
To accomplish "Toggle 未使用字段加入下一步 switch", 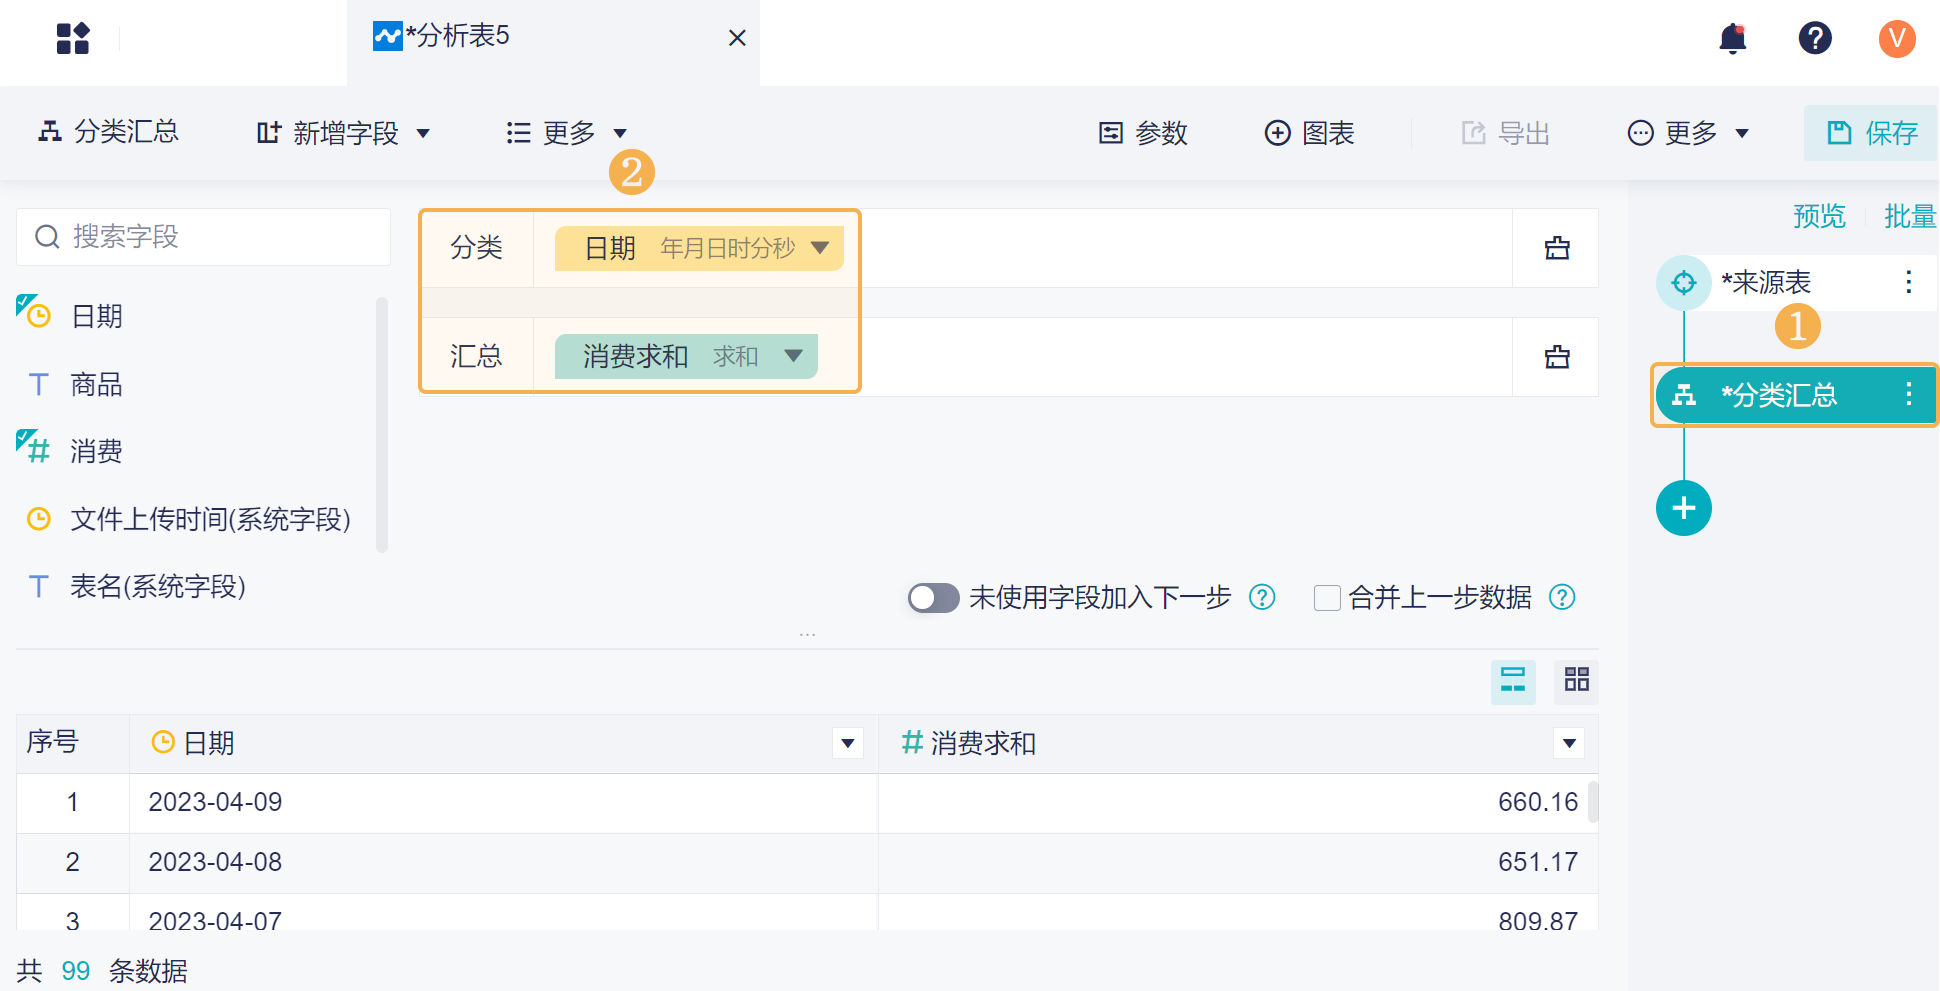I will pyautogui.click(x=933, y=598).
